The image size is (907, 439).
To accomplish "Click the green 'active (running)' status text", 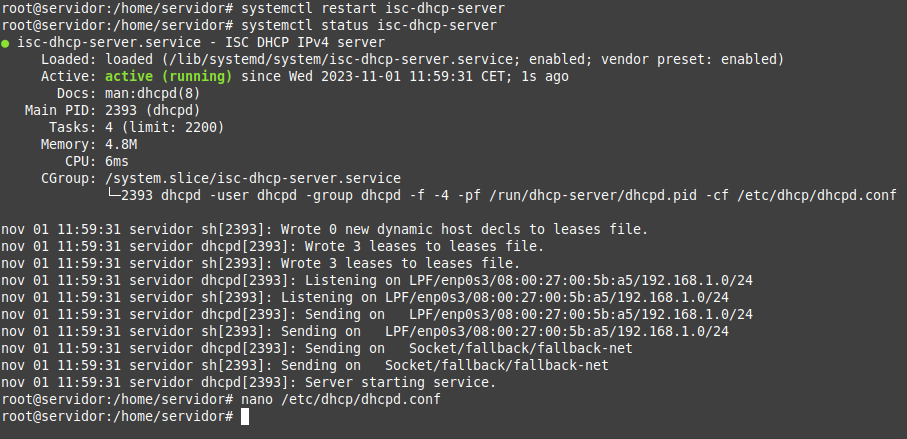I will pyautogui.click(x=168, y=76).
